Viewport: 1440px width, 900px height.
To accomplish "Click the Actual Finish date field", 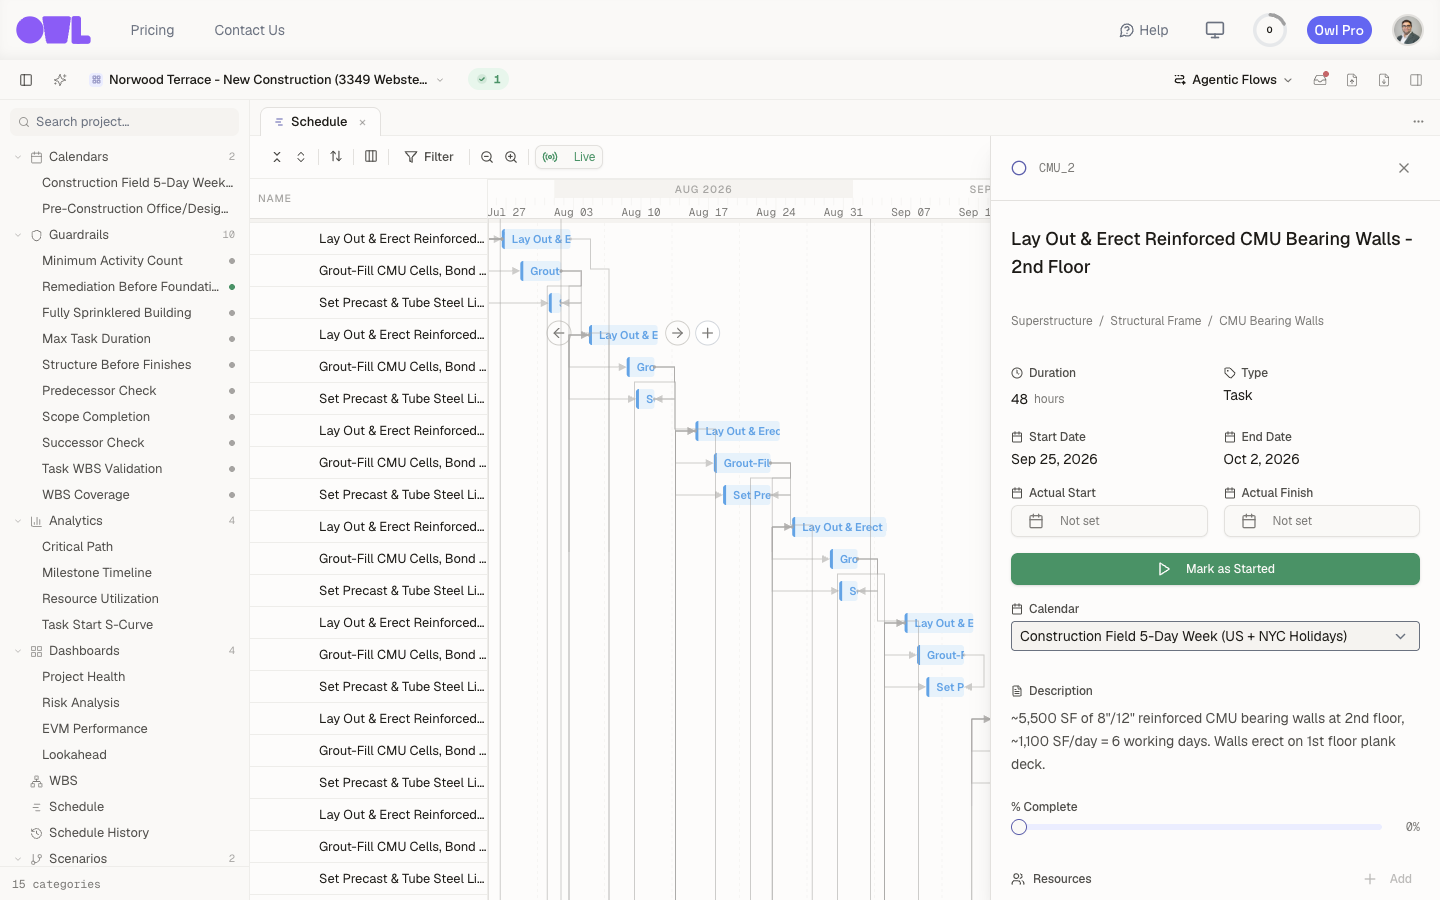I will 1321,521.
